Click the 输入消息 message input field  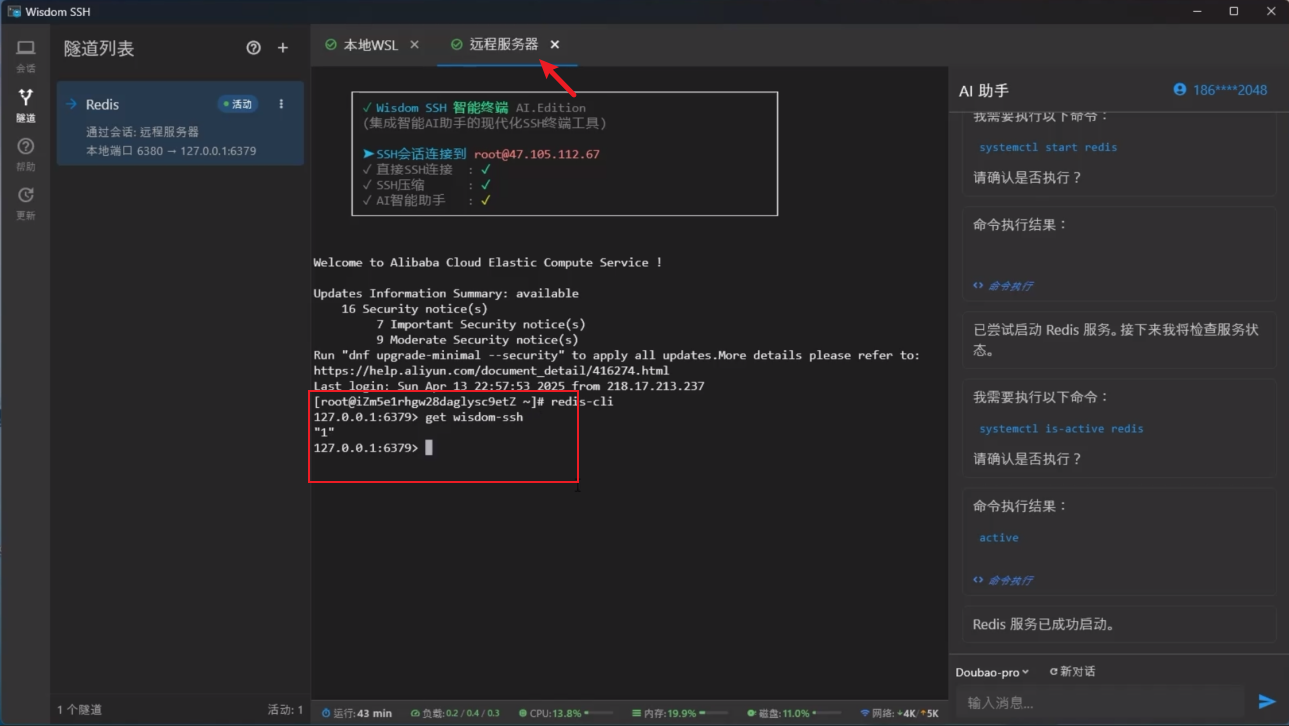(x=1100, y=700)
